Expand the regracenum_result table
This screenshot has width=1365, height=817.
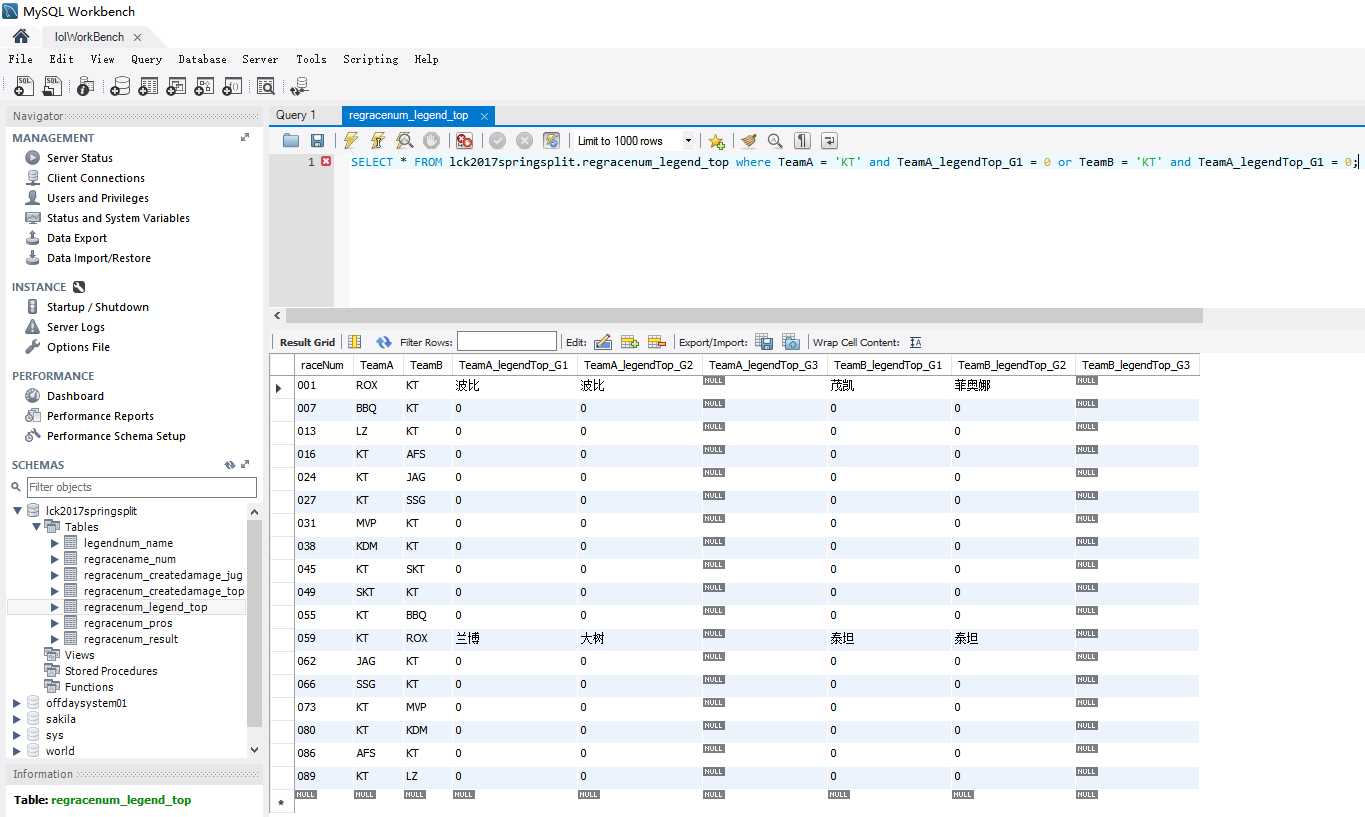[x=55, y=639]
